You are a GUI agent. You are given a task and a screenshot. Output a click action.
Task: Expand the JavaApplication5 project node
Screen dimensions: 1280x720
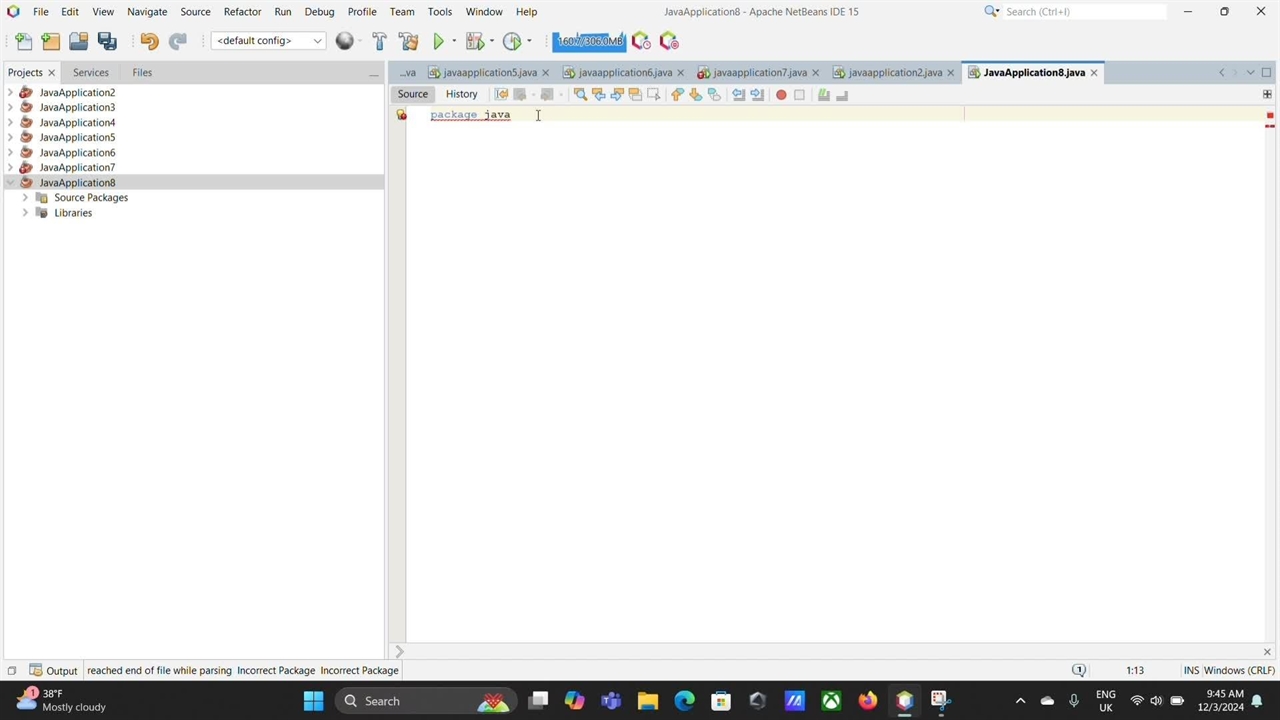[11, 138]
